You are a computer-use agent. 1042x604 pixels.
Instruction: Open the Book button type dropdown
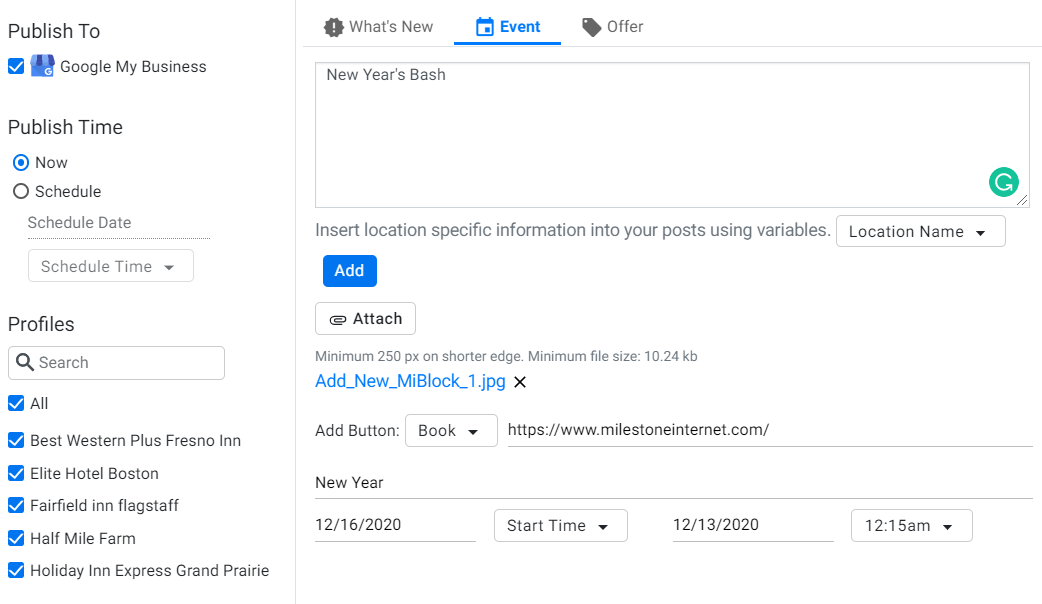[x=451, y=431]
